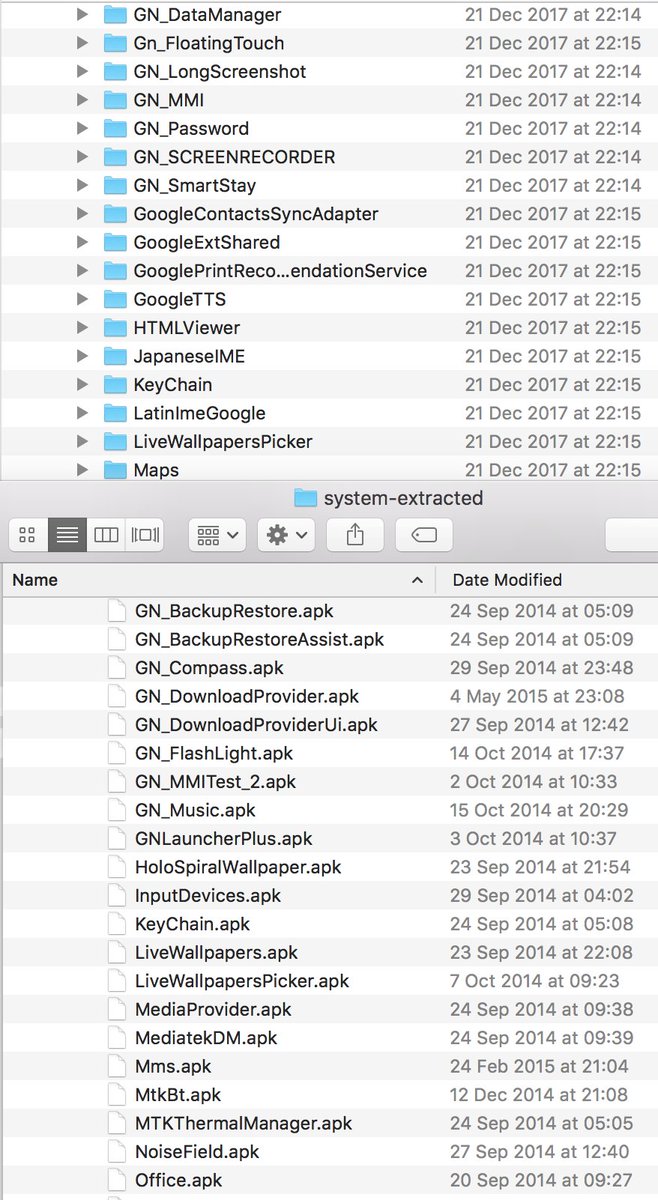Click the system-extracted folder title icon
This screenshot has width=658, height=1200.
coord(306,498)
